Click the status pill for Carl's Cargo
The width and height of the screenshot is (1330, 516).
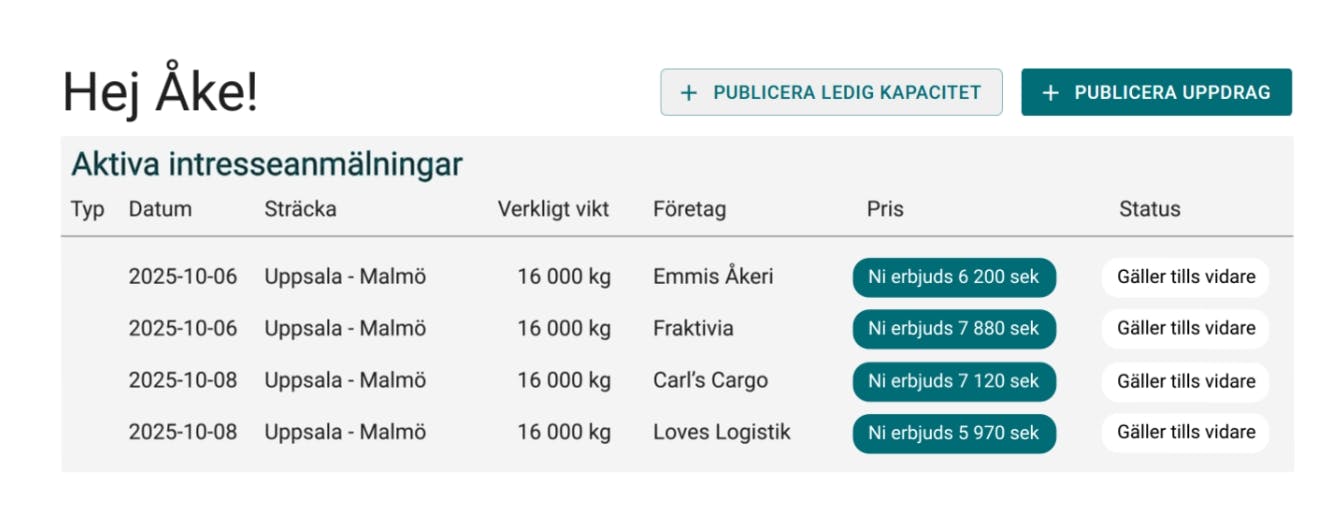(1185, 381)
